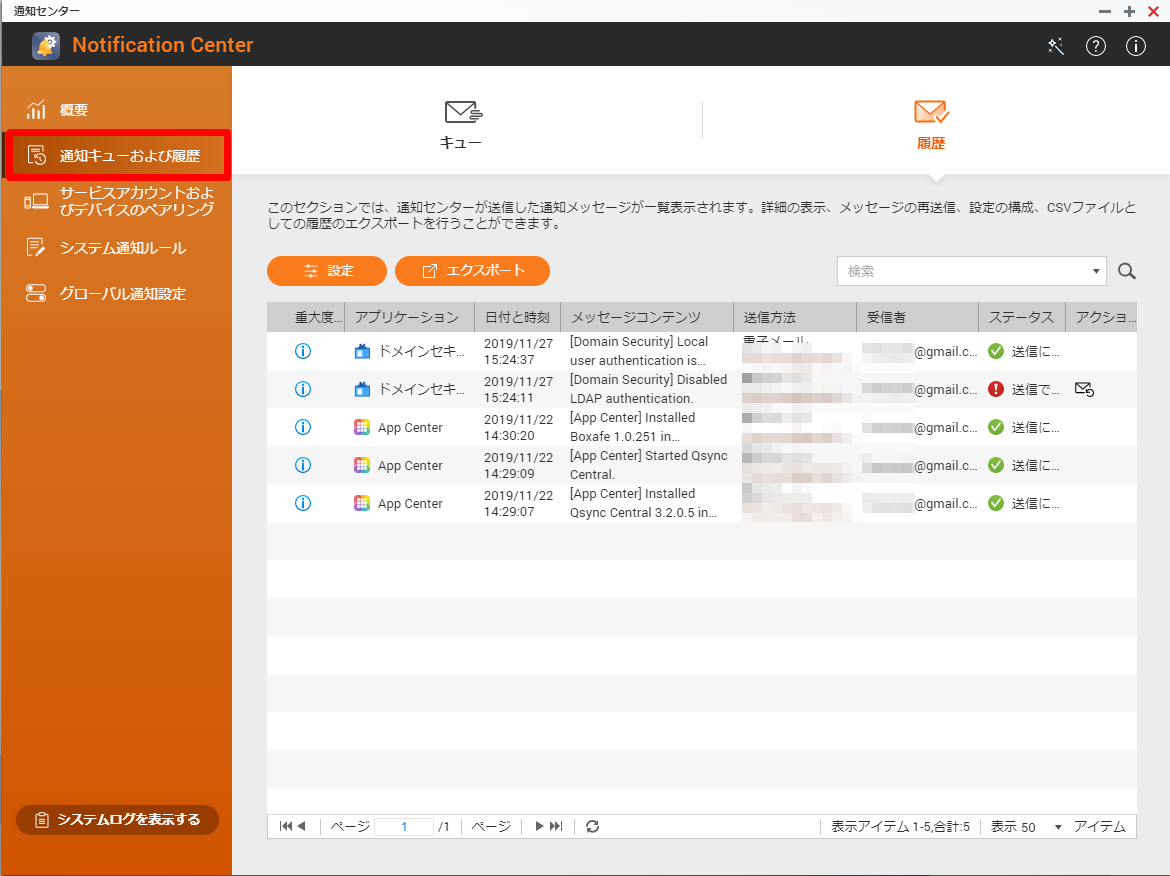
Task: Go to previous page arrow
Action: 301,826
